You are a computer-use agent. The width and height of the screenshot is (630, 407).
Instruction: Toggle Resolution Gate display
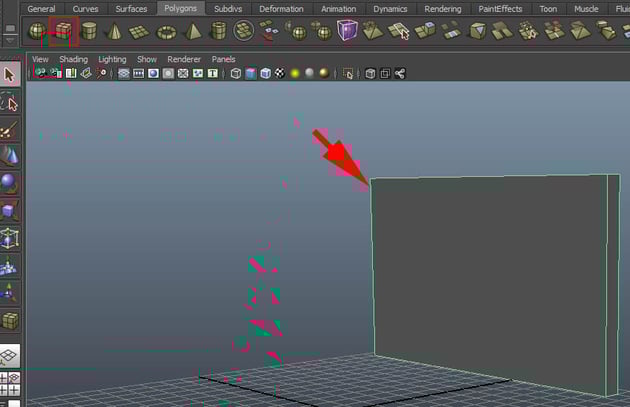tap(153, 74)
